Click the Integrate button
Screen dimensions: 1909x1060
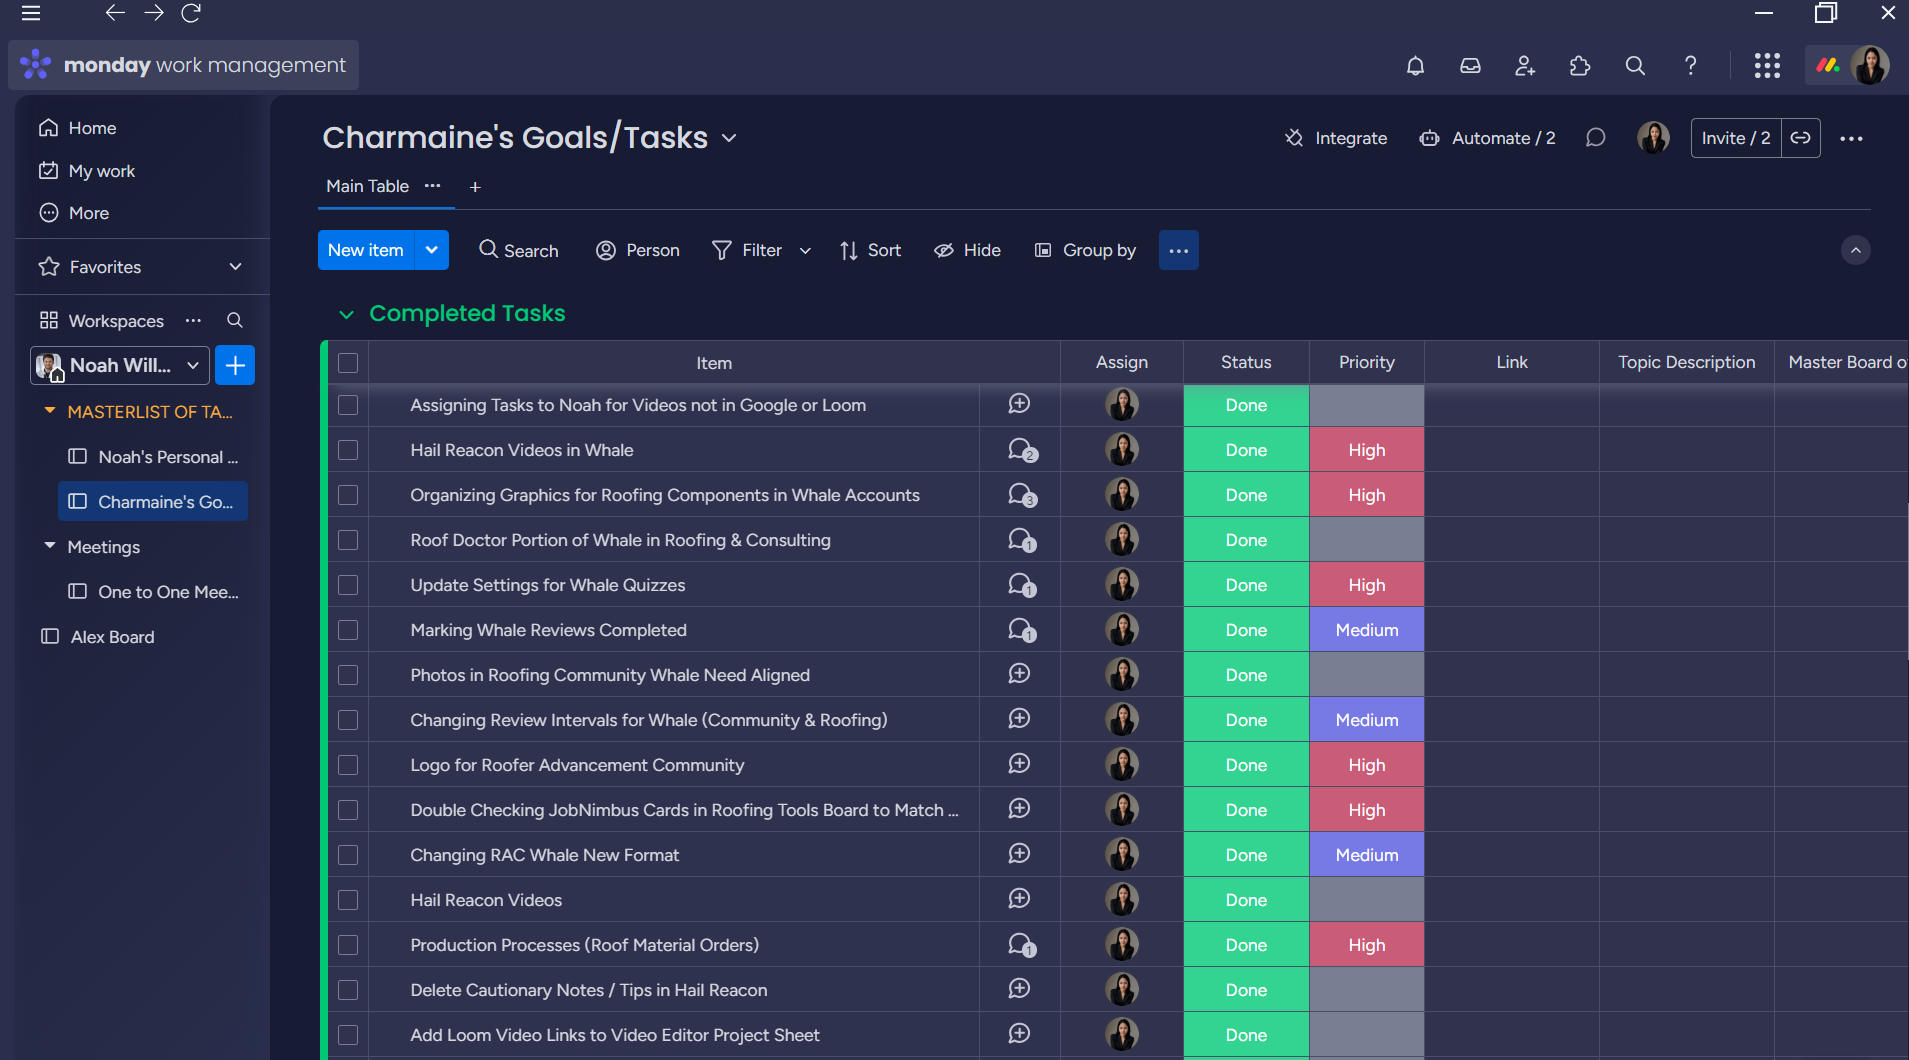tap(1336, 138)
